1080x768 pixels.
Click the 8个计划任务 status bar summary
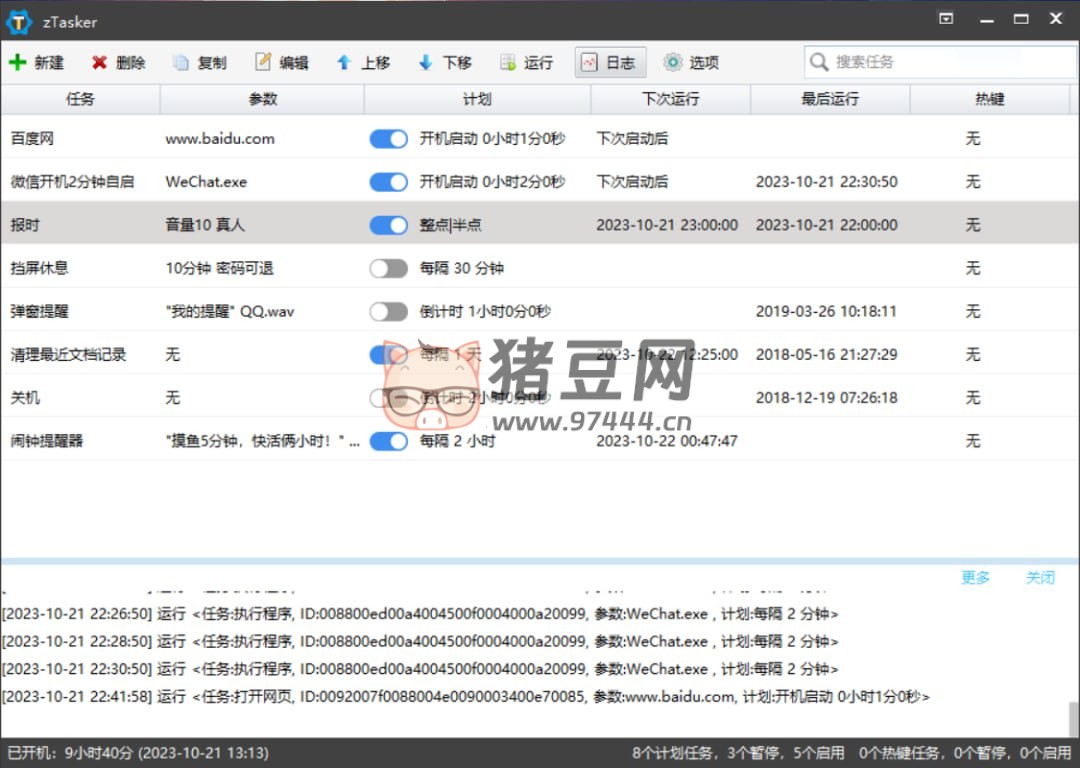click(738, 753)
